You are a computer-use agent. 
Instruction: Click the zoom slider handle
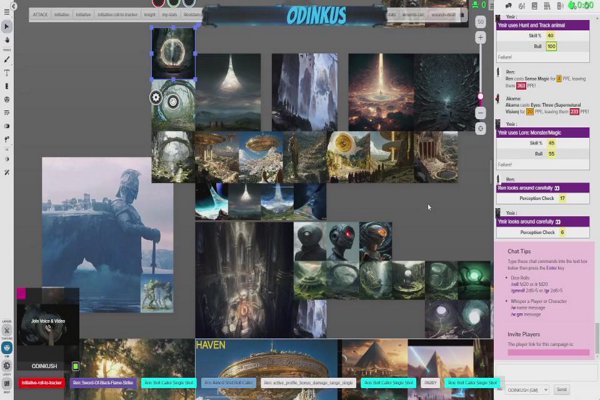click(481, 96)
